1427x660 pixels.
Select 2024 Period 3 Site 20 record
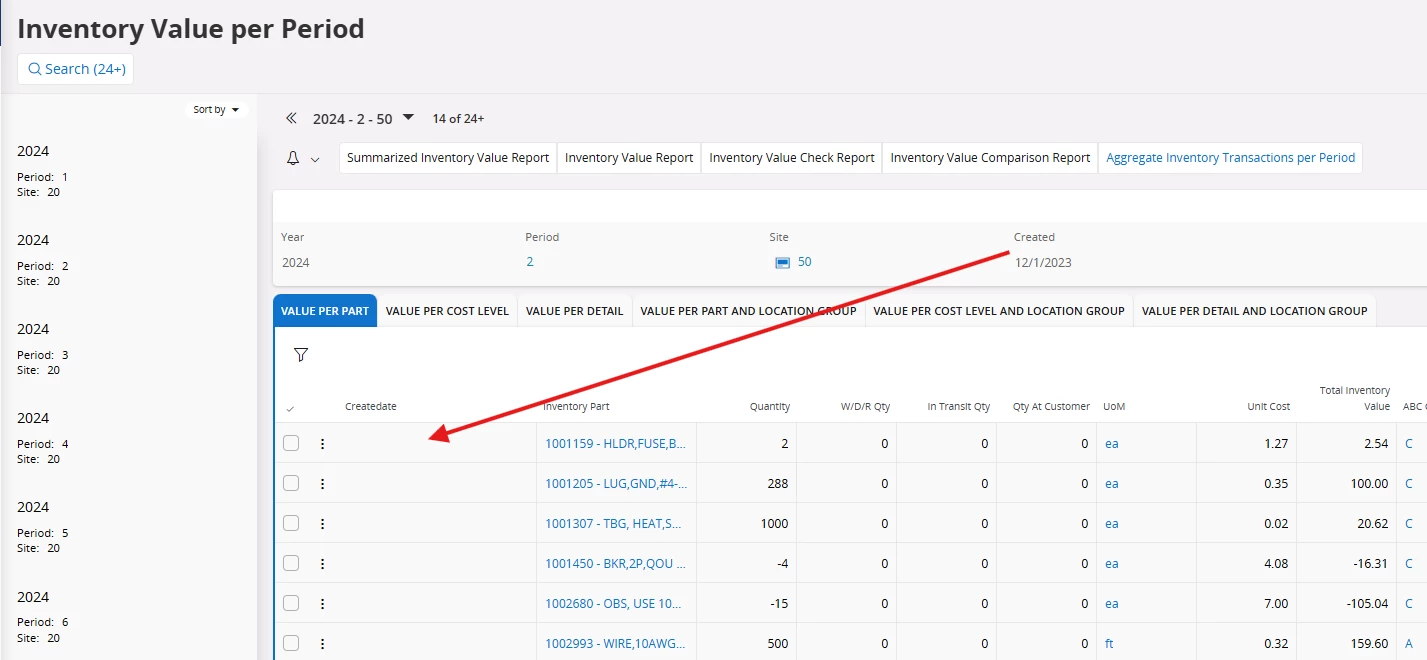coord(128,349)
